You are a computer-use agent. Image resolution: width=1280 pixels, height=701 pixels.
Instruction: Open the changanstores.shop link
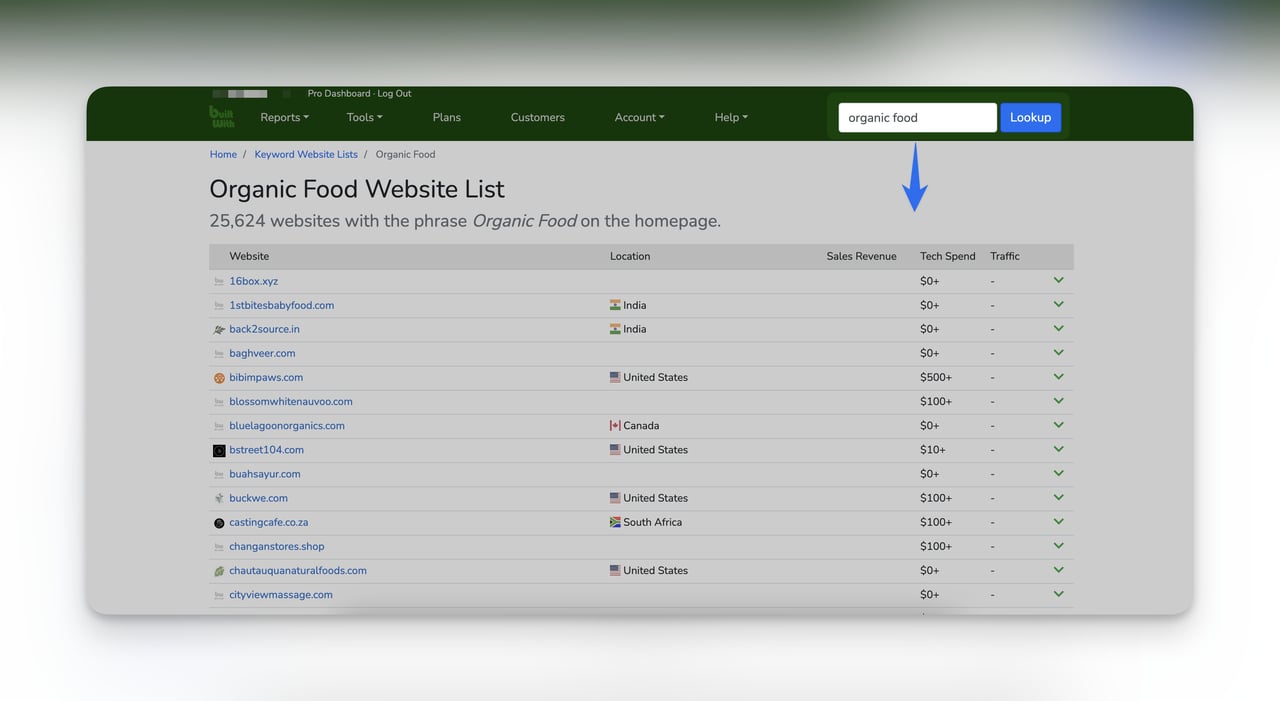pyautogui.click(x=277, y=546)
